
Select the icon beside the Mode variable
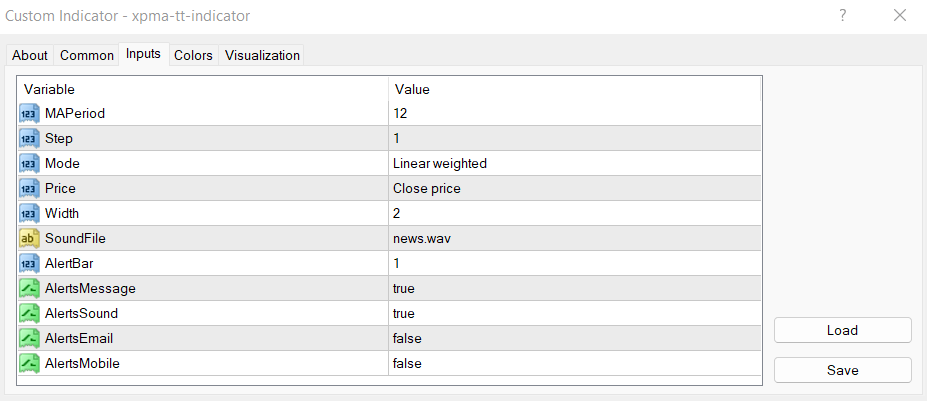[x=29, y=163]
